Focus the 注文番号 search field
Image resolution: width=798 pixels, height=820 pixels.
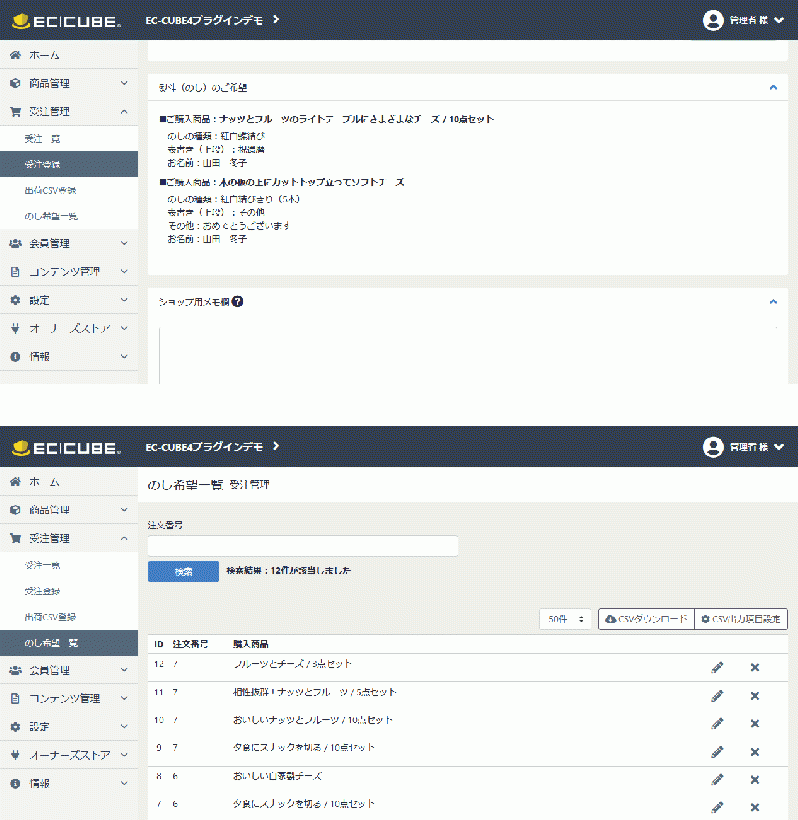[x=303, y=546]
